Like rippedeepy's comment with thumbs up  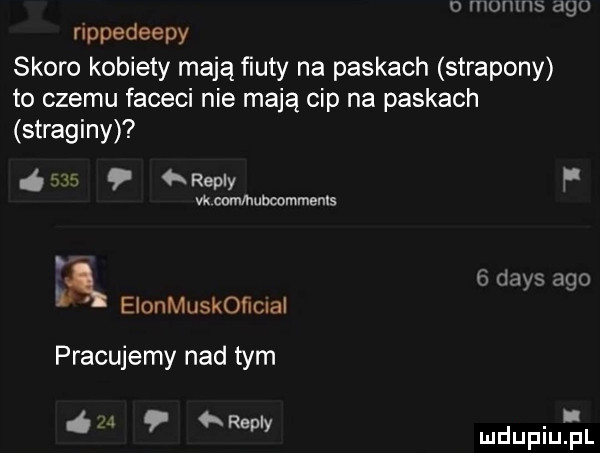point(49,180)
